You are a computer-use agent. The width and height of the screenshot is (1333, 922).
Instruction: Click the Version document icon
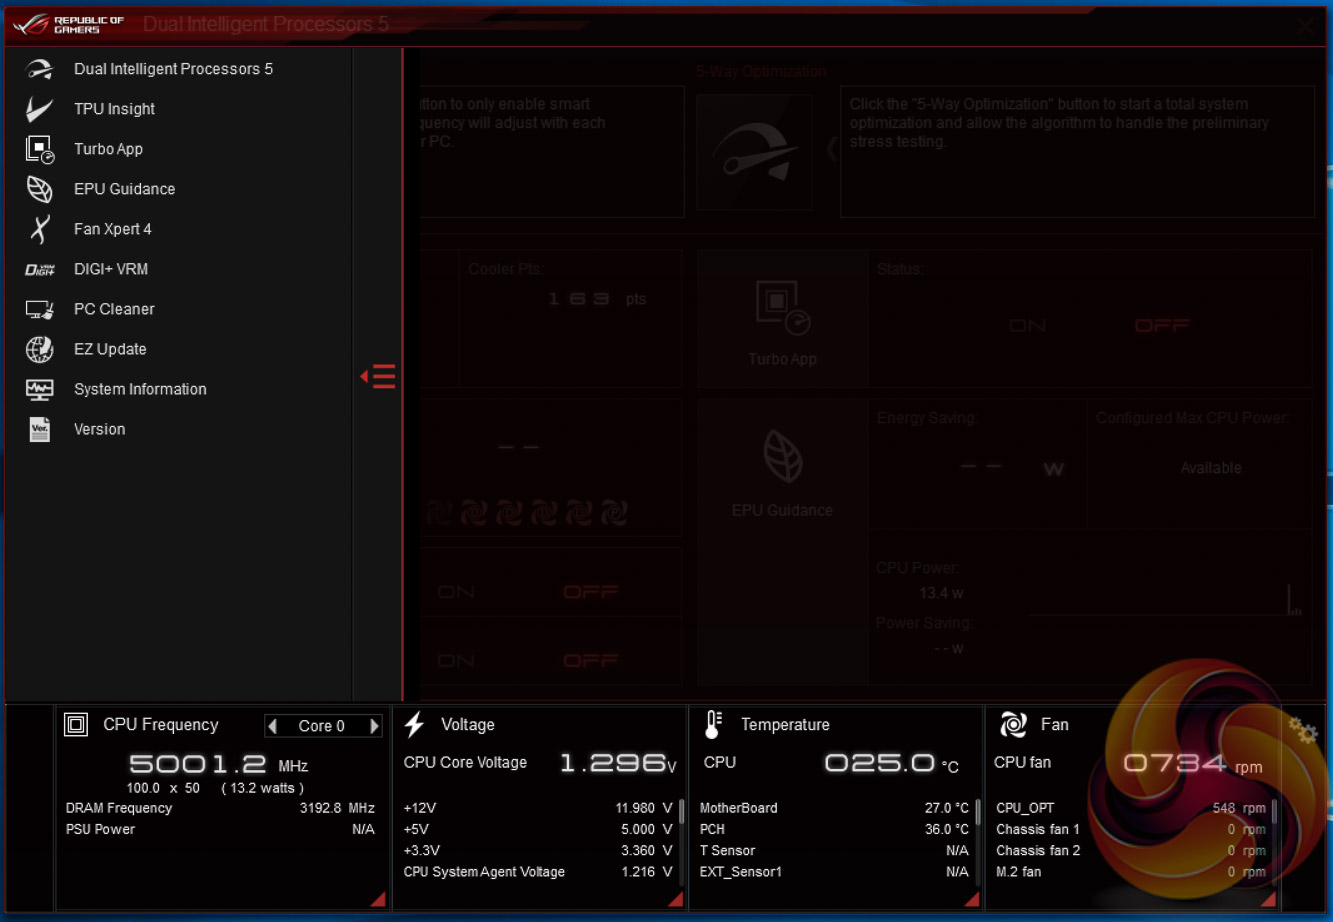point(39,429)
